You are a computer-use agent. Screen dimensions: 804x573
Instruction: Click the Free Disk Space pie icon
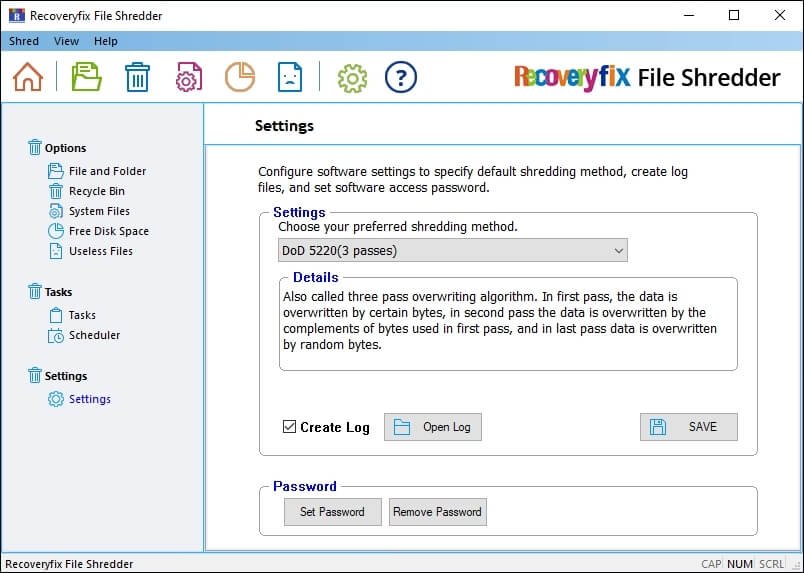239,77
